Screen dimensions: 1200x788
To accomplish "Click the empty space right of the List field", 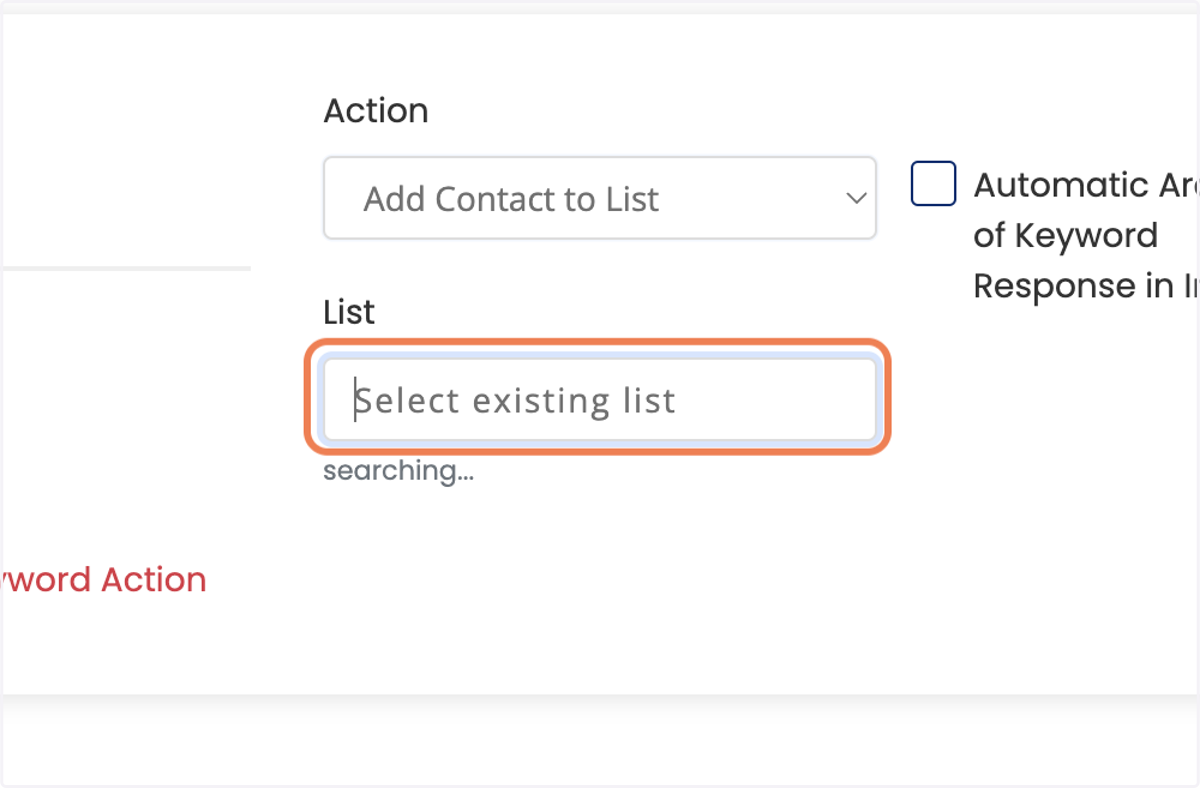I will (x=1040, y=400).
